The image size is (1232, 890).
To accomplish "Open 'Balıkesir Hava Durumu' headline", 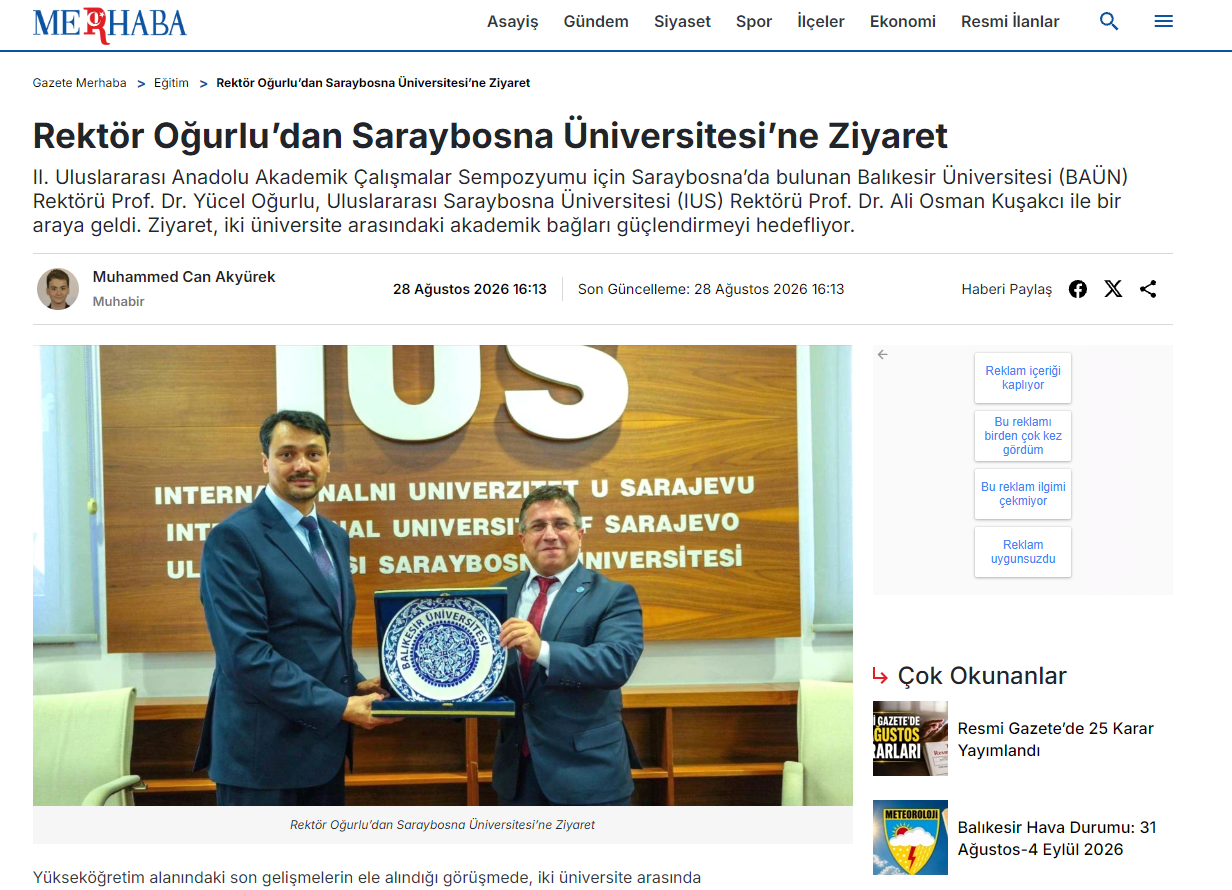I will [1057, 838].
